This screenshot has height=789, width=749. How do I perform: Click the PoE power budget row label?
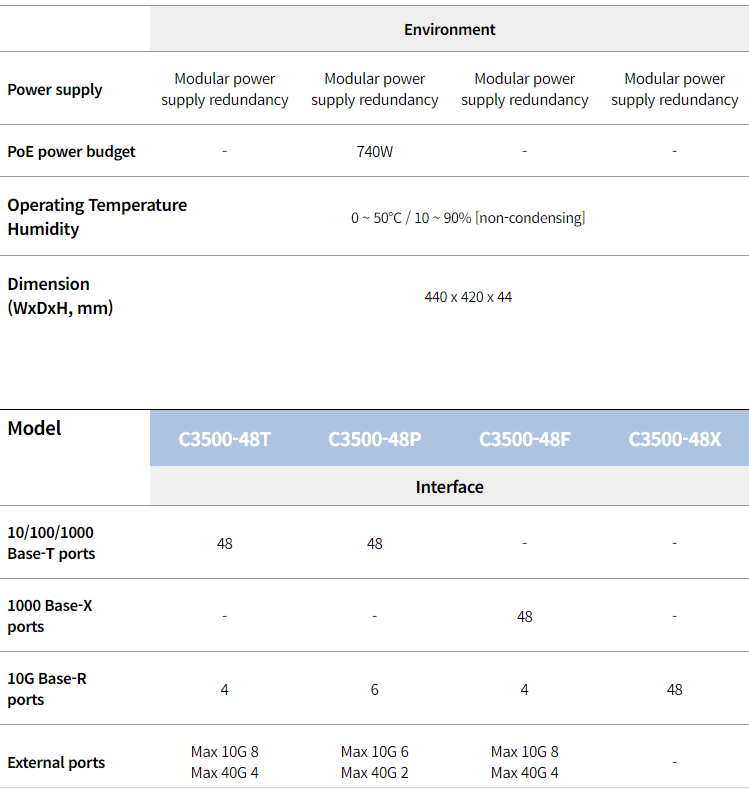point(71,151)
